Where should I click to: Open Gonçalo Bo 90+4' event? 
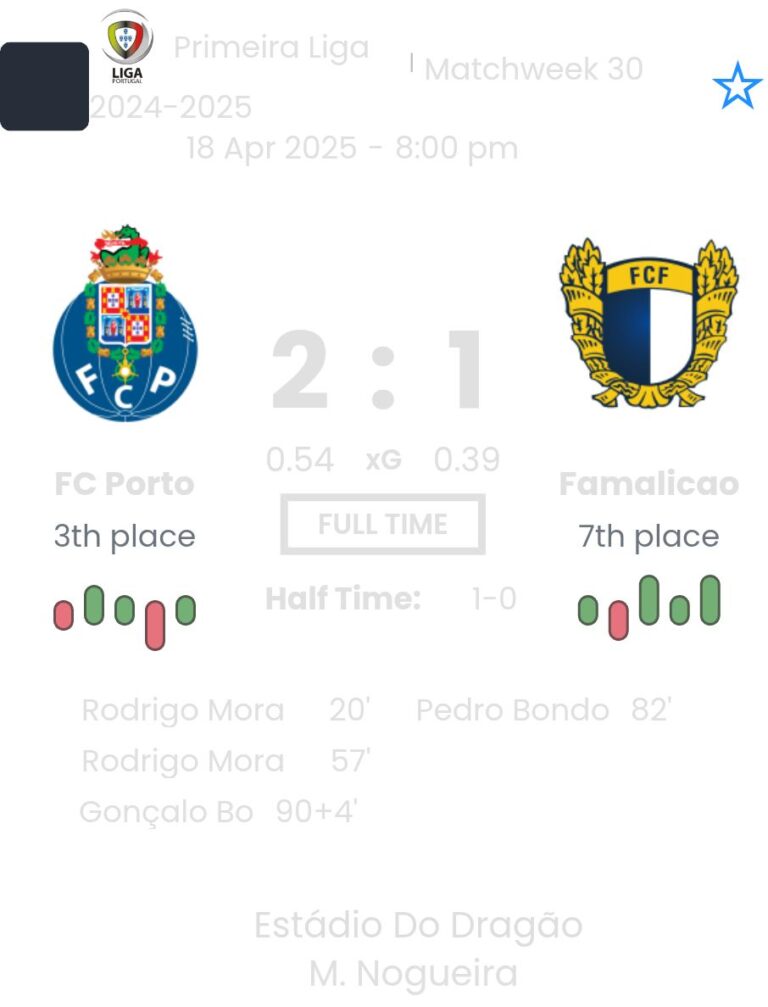coord(218,812)
